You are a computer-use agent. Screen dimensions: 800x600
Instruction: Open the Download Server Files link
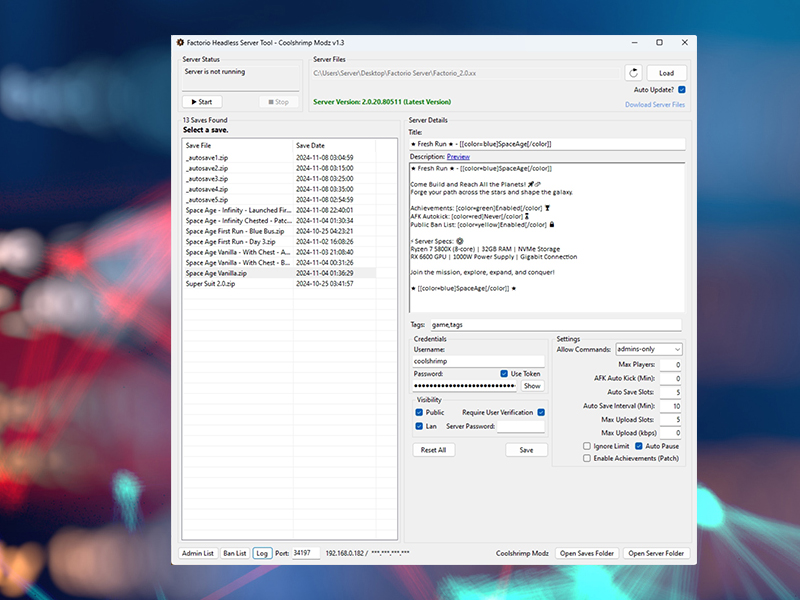pos(655,105)
